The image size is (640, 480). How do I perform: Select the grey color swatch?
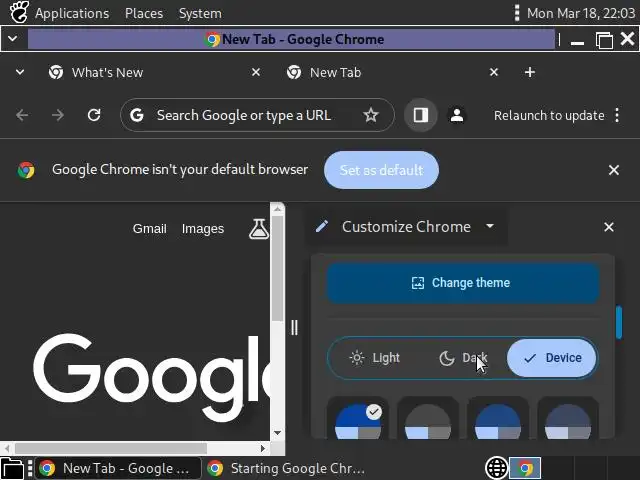coord(428,420)
